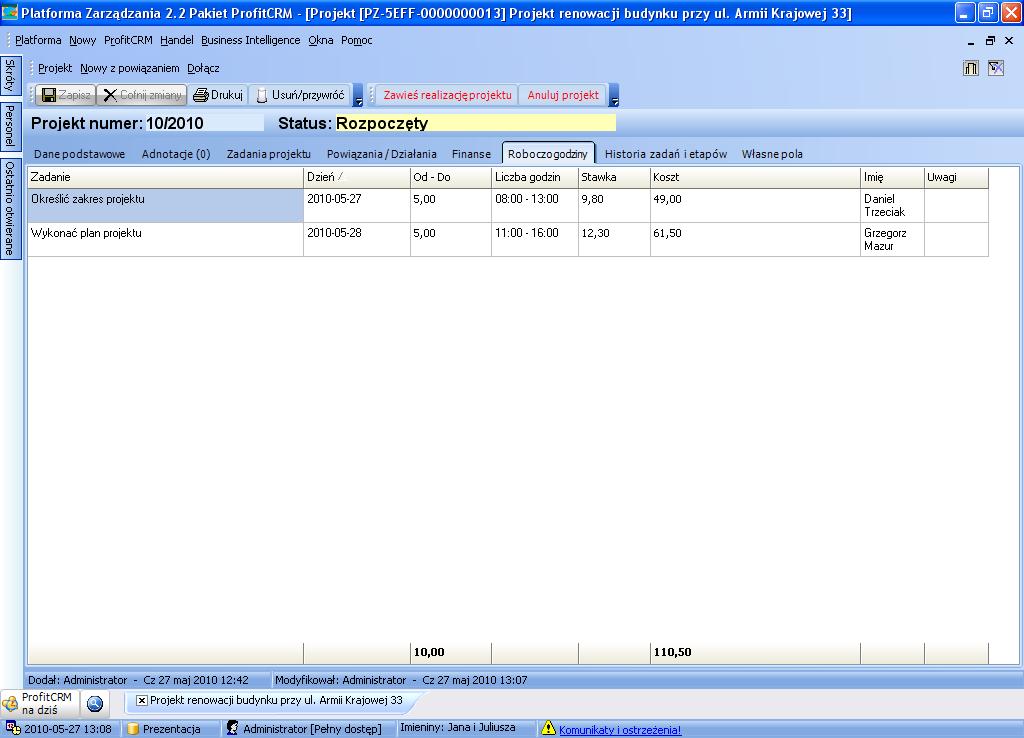
Task: Switch to the Finanse tab
Action: 471,154
